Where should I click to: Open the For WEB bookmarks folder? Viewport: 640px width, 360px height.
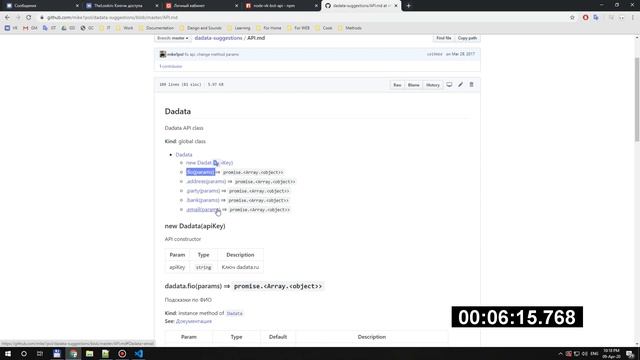pyautogui.click(x=298, y=28)
